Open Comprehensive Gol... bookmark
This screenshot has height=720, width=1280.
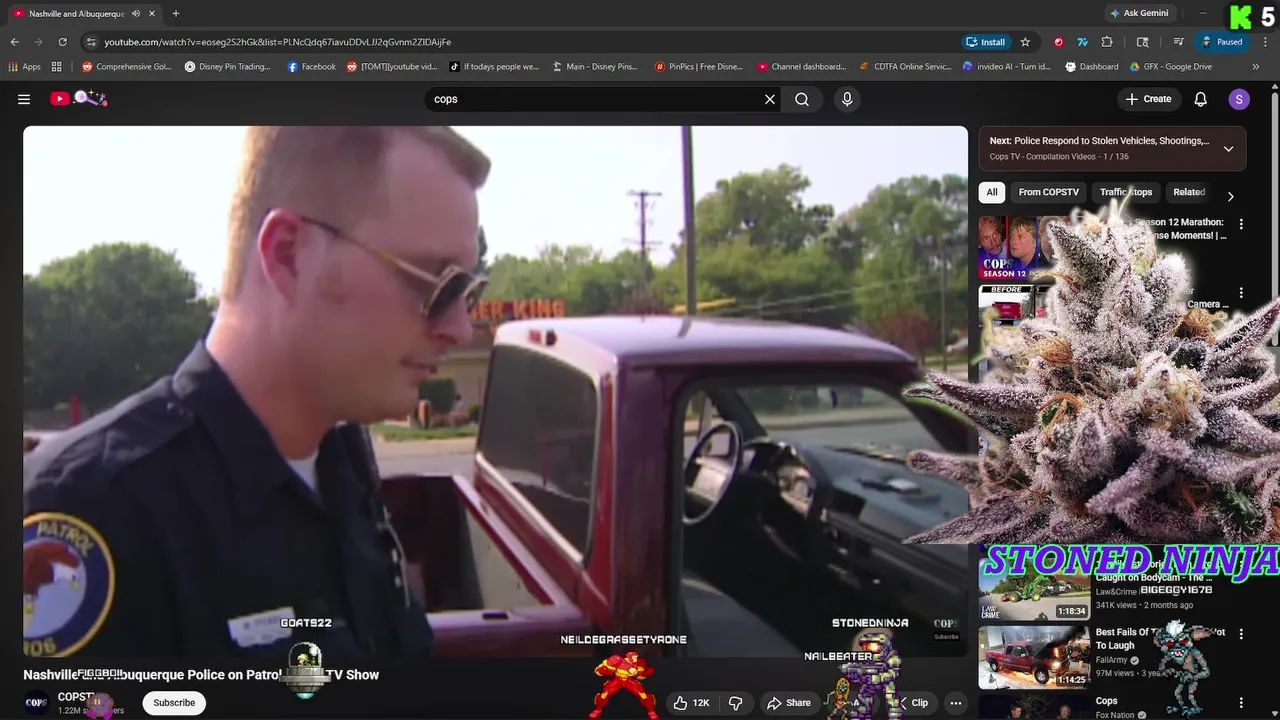126,67
